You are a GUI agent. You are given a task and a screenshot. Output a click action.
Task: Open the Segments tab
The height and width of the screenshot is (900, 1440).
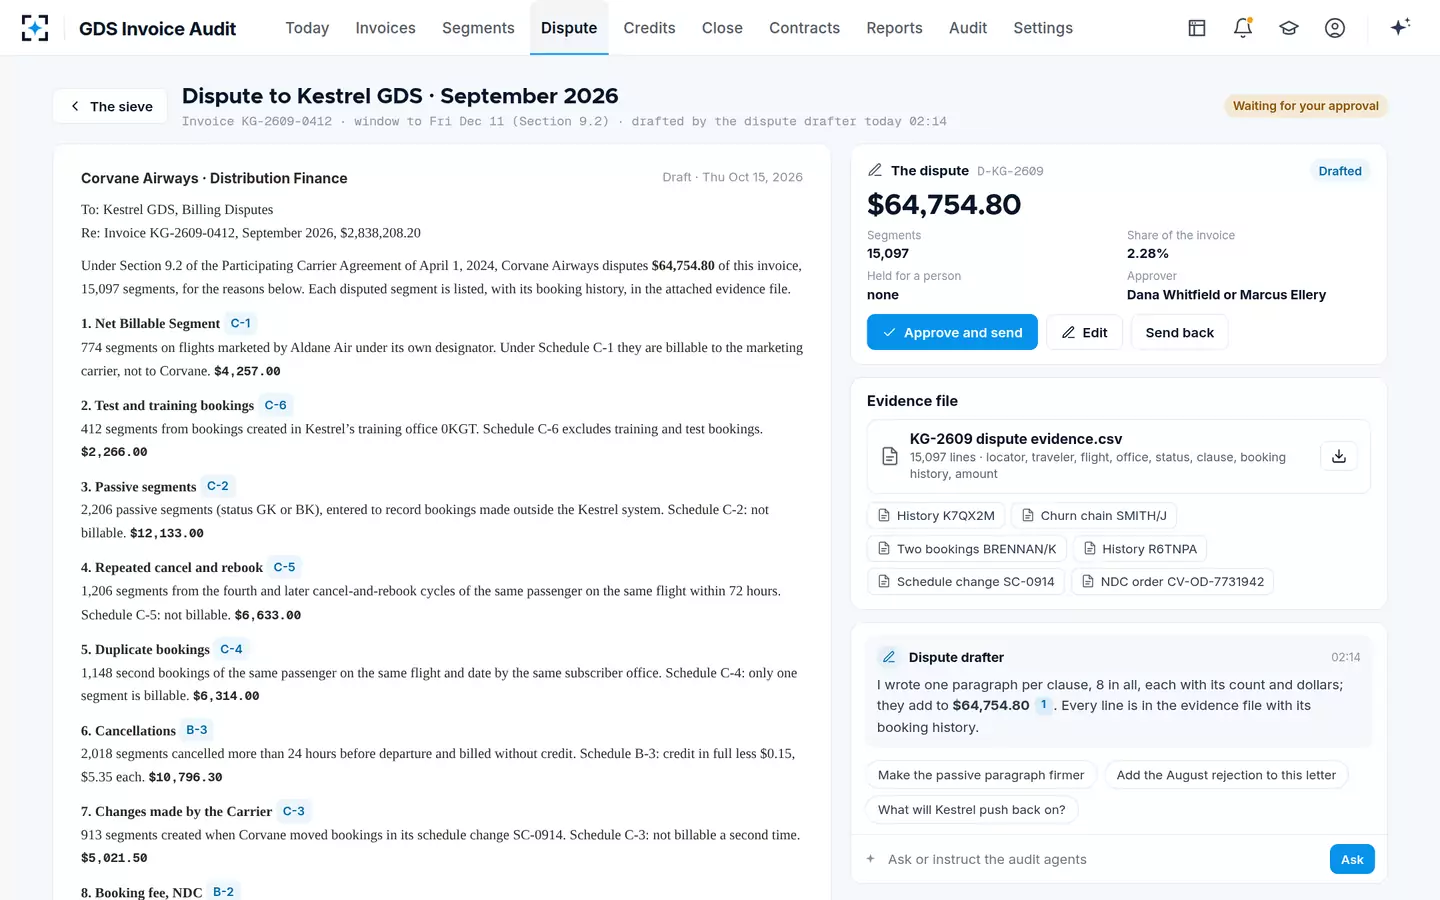[x=478, y=28]
